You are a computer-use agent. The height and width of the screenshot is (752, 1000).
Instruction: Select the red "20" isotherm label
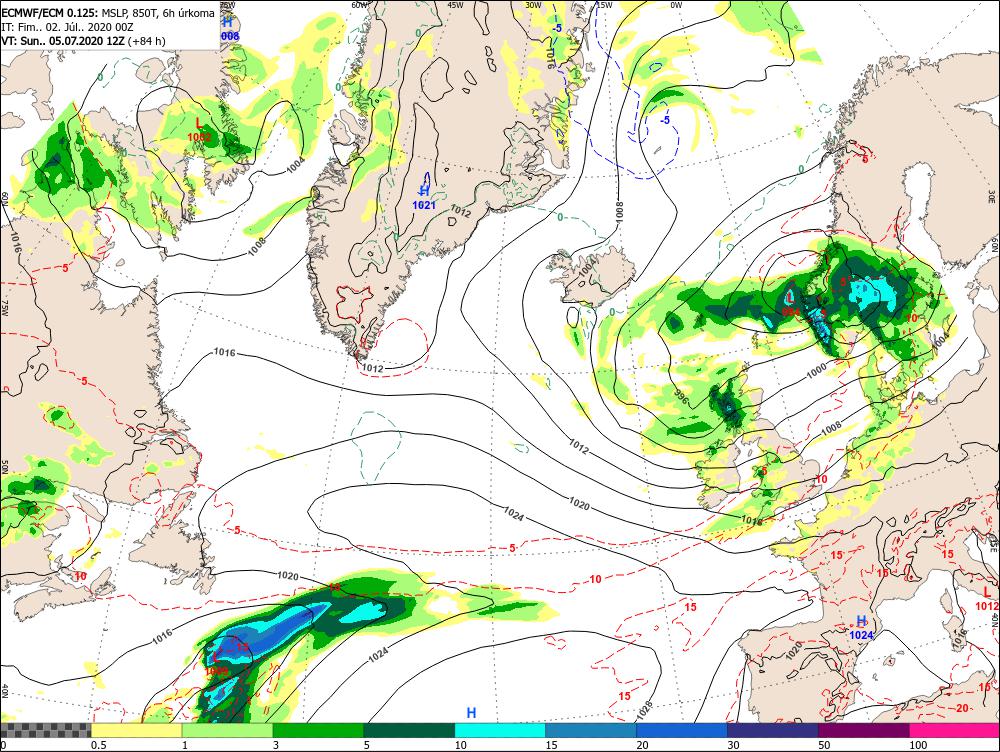962,708
